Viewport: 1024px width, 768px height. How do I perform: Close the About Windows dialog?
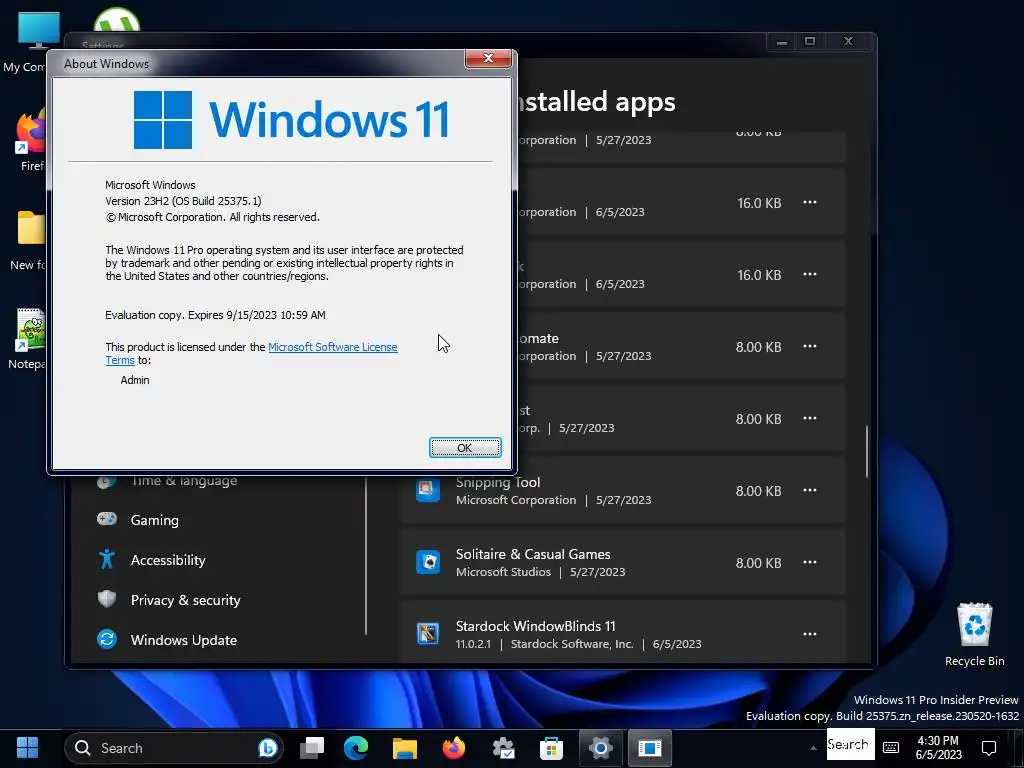[488, 58]
